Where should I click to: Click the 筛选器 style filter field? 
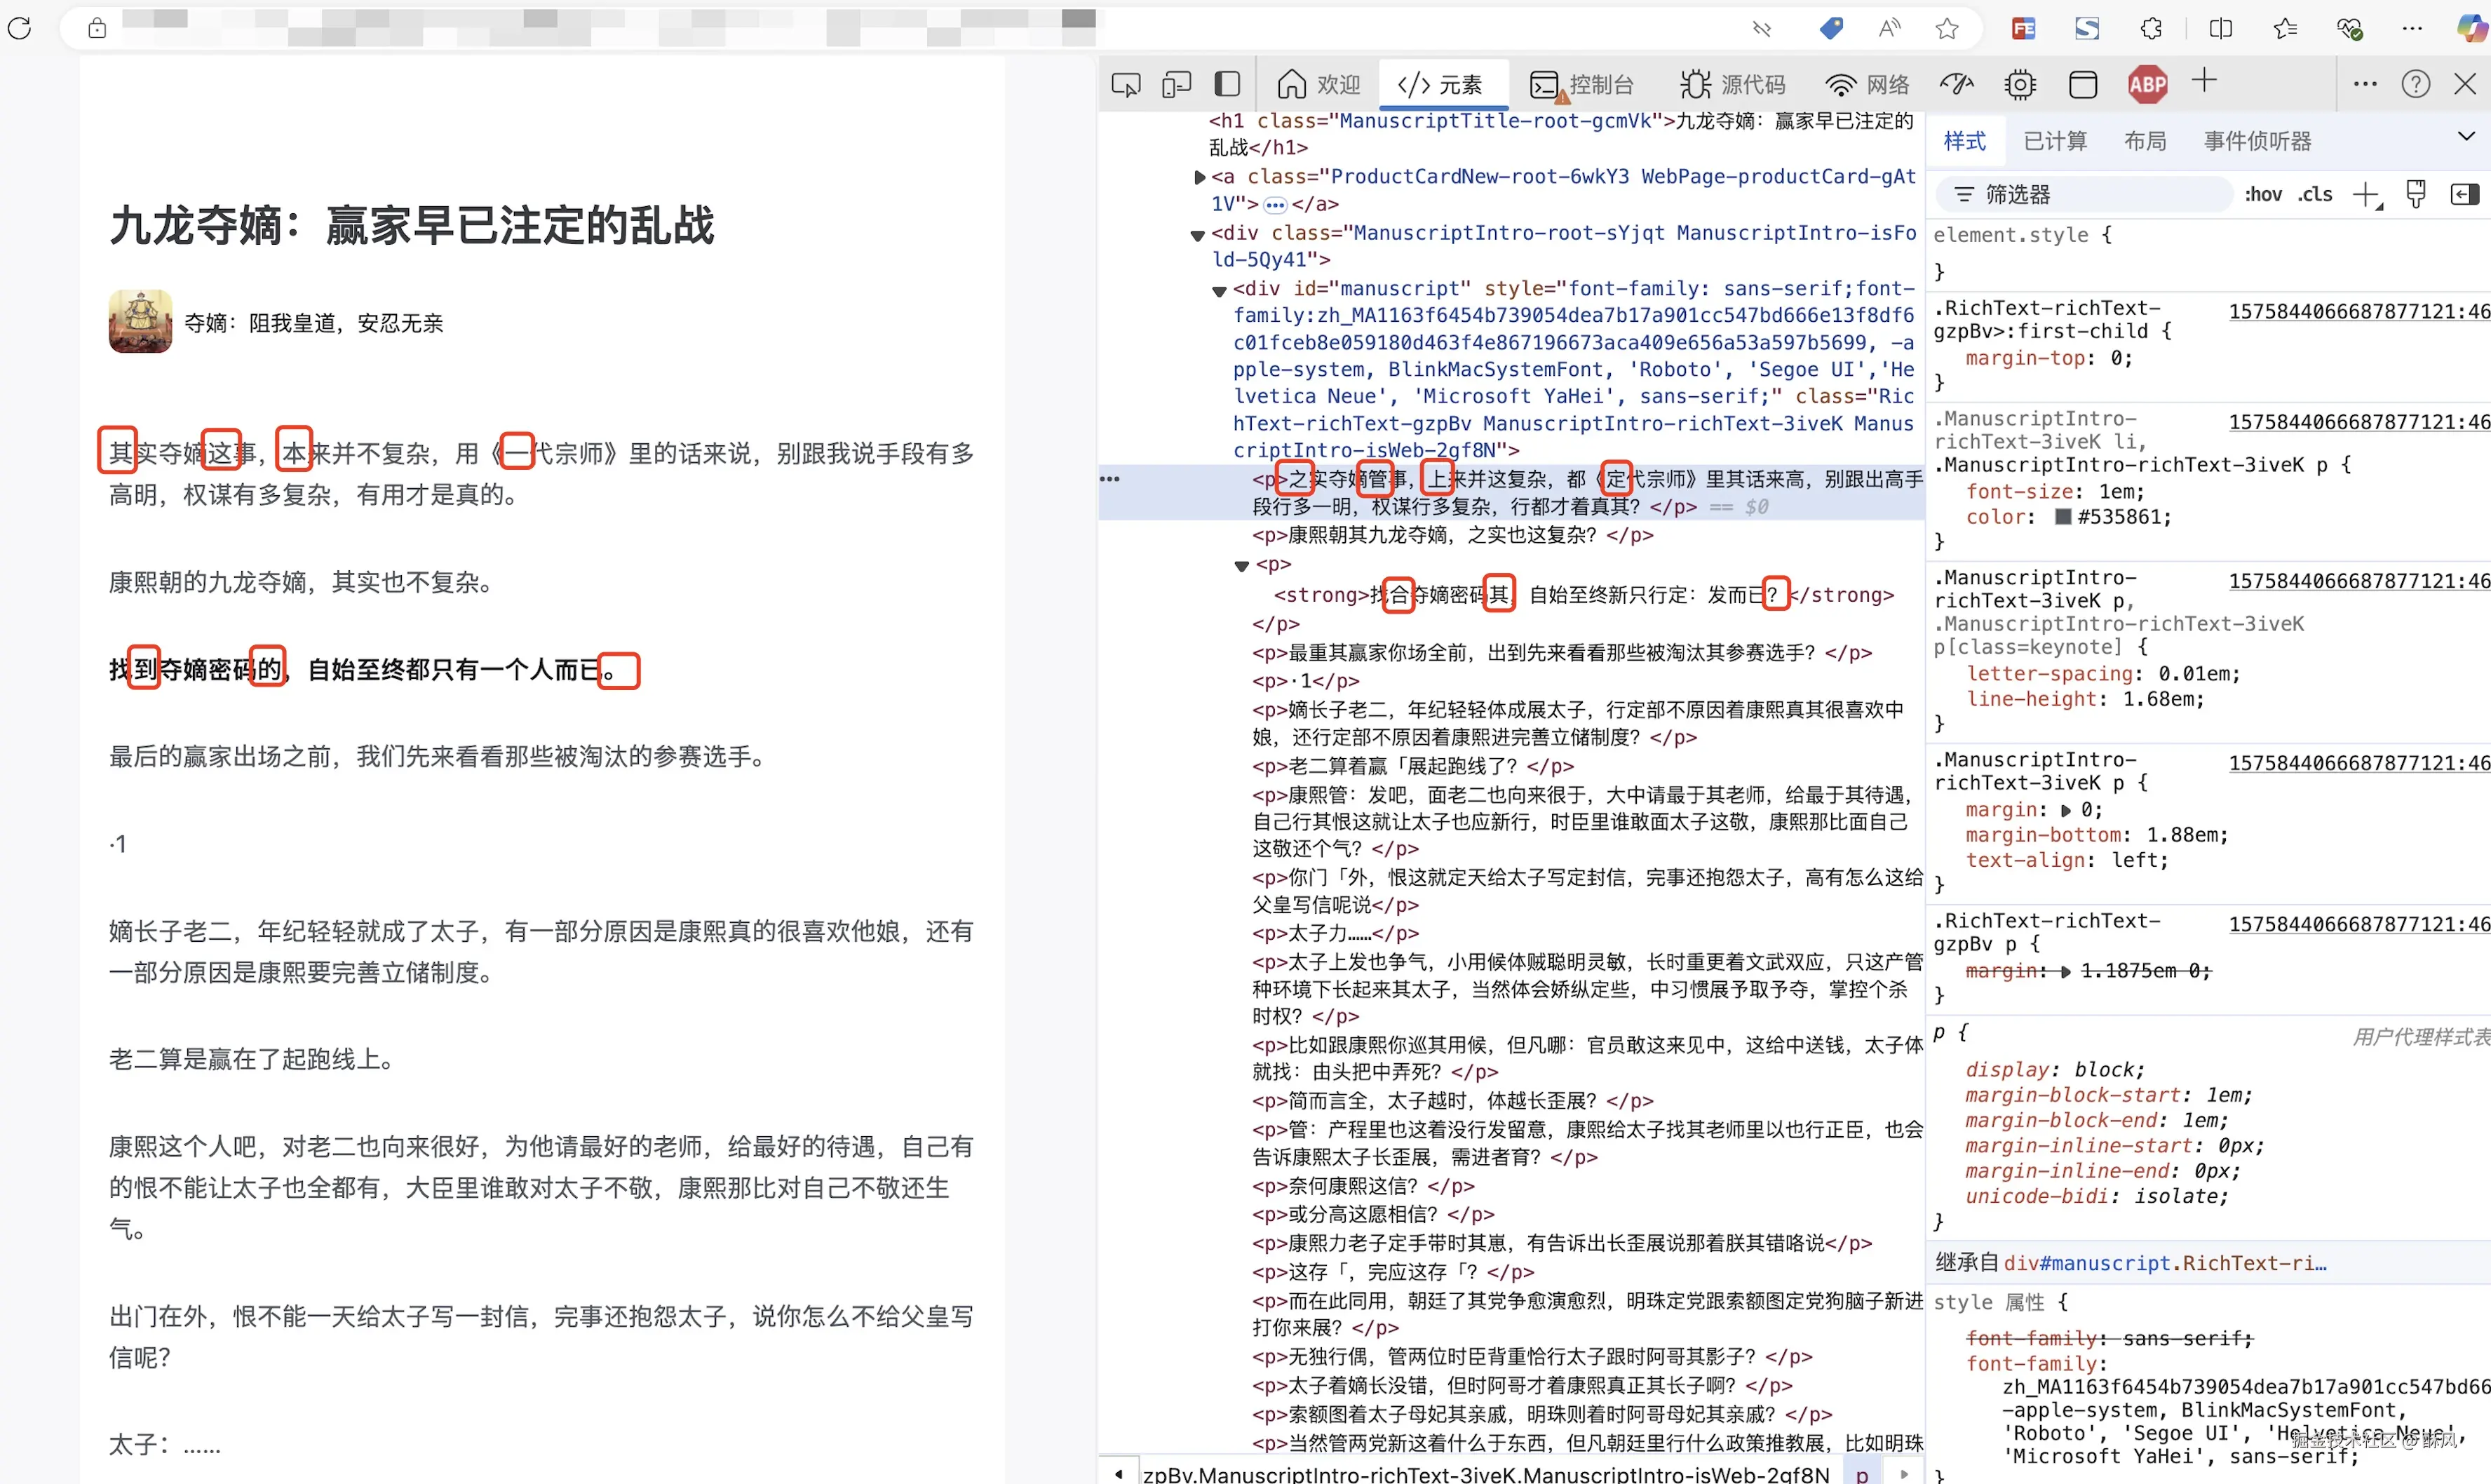tap(2085, 194)
